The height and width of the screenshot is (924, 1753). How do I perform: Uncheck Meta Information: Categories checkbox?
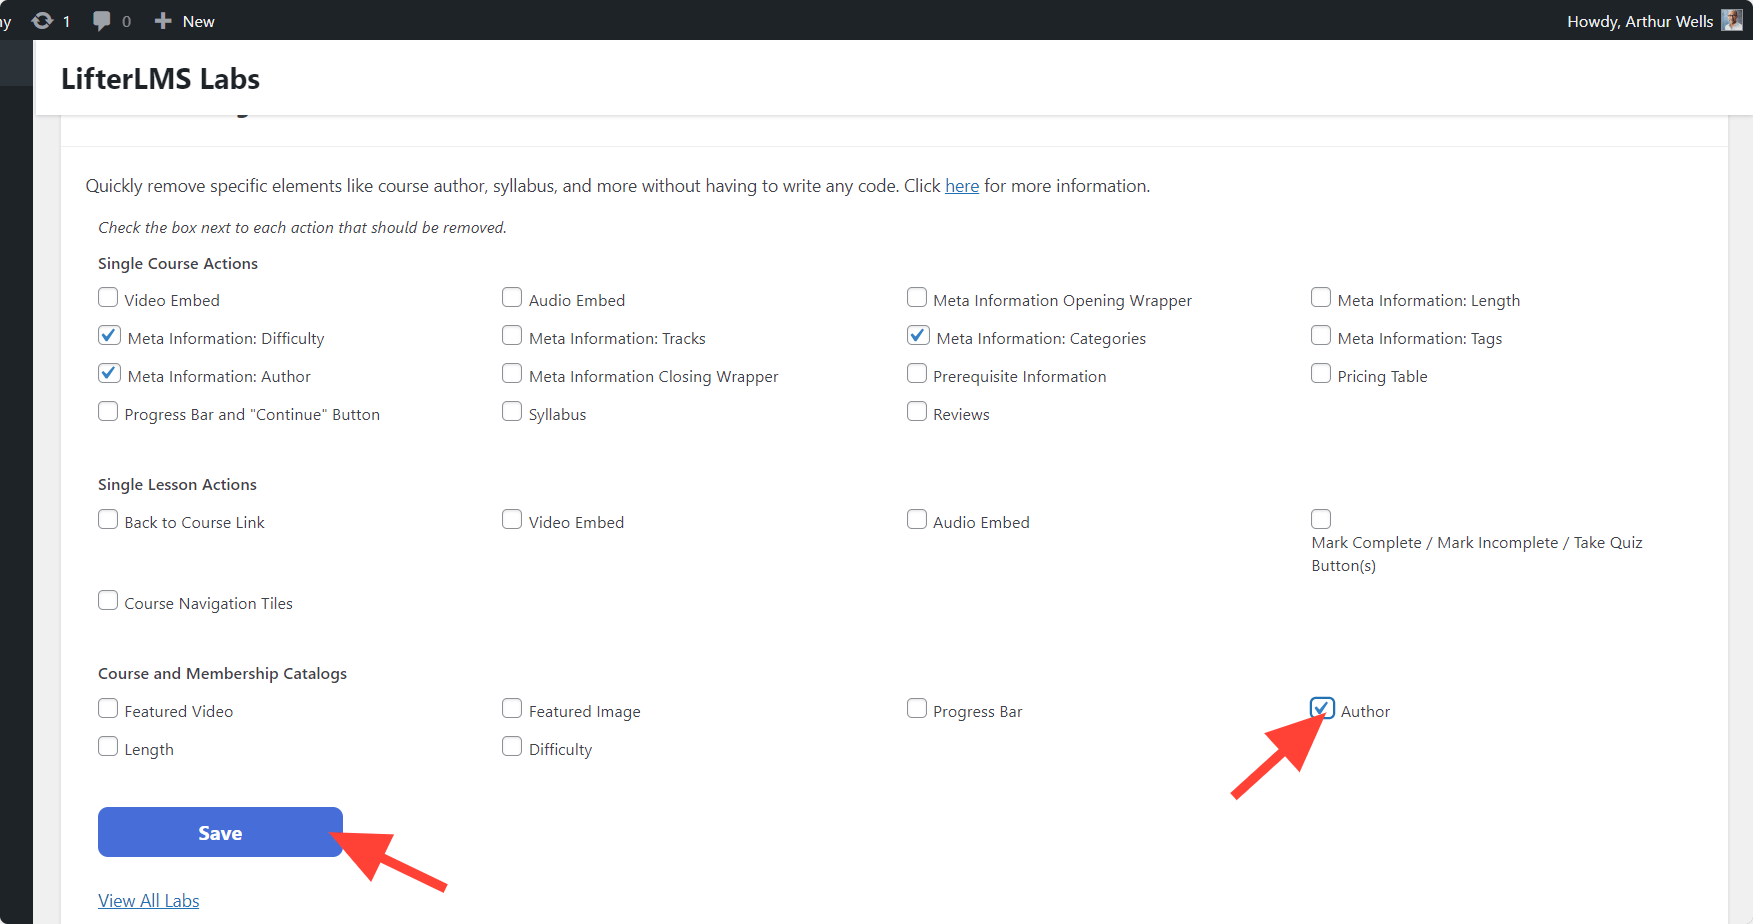919,336
